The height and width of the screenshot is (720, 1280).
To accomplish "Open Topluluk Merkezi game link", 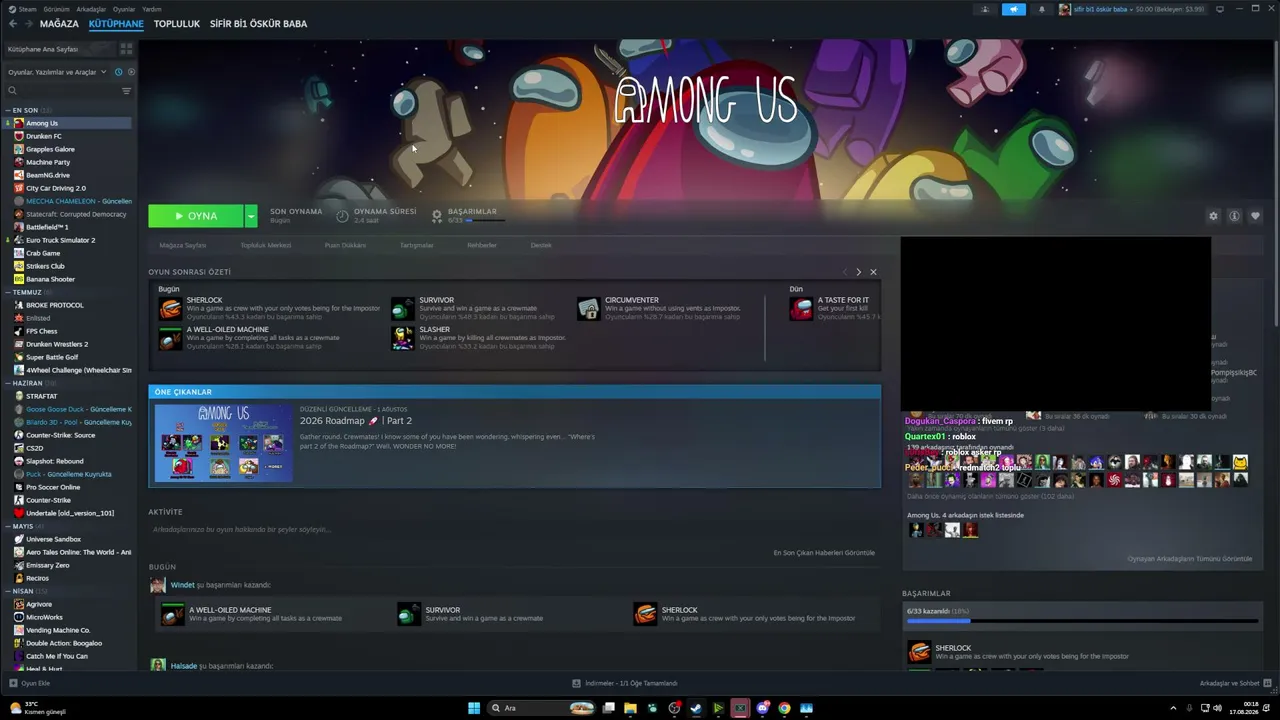I will coord(266,245).
